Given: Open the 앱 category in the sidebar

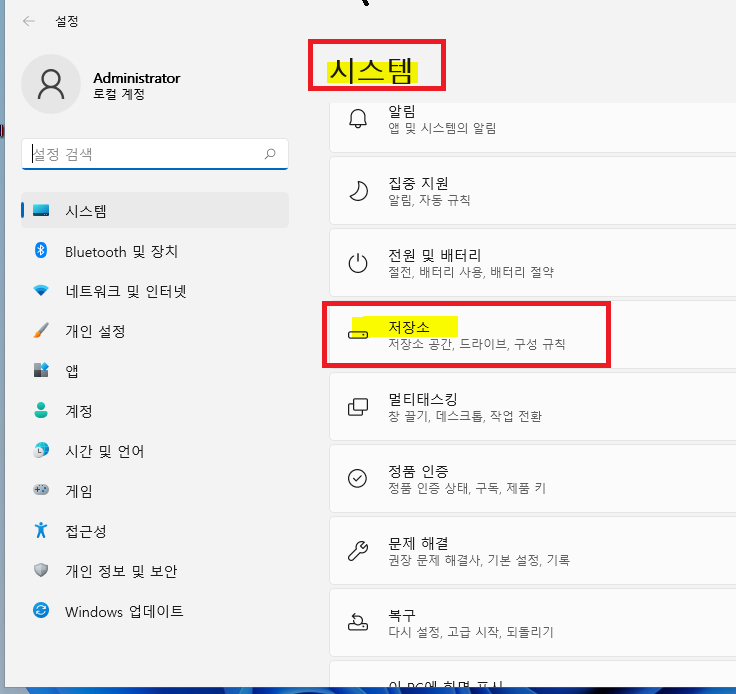Looking at the screenshot, I should tap(154, 371).
